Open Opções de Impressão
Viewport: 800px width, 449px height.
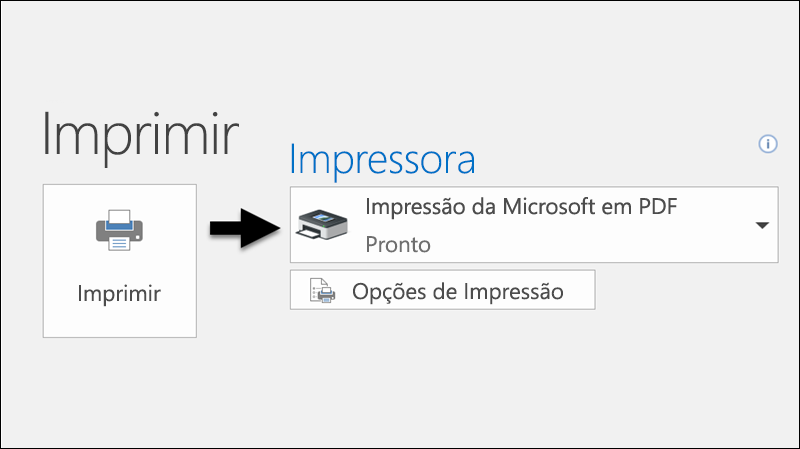[442, 291]
